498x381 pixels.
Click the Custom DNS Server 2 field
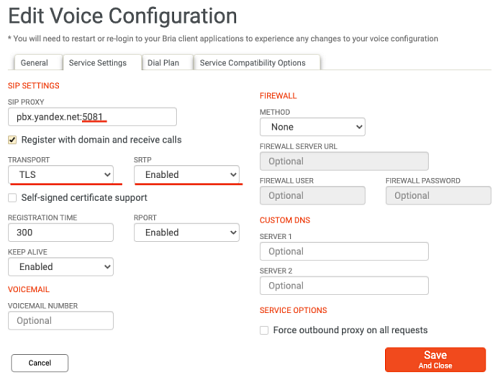point(344,286)
